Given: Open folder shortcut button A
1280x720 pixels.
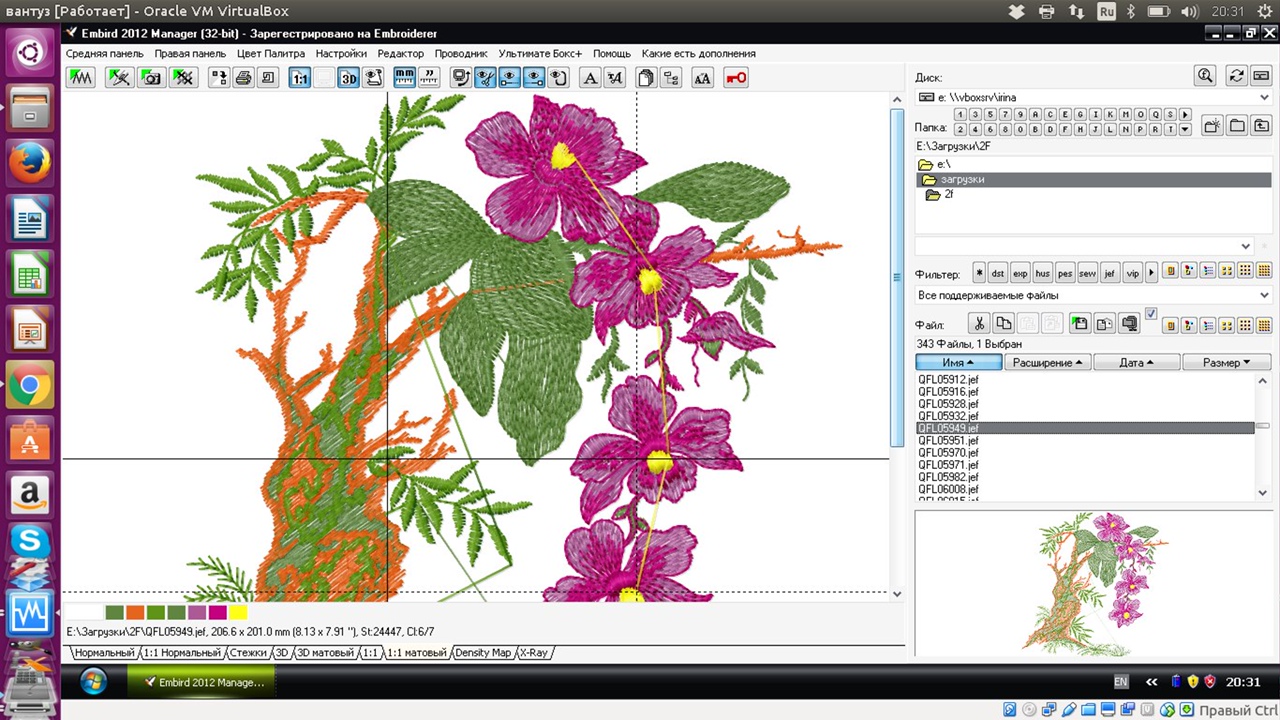Looking at the screenshot, I should [1035, 114].
